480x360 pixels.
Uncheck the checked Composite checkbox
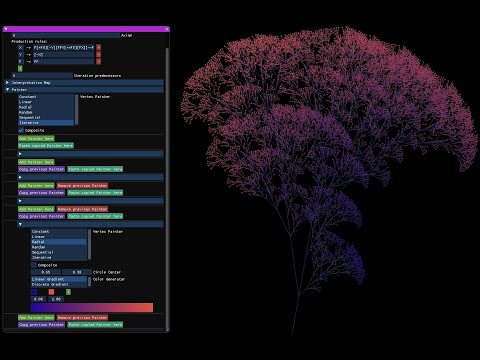[x=21, y=130]
